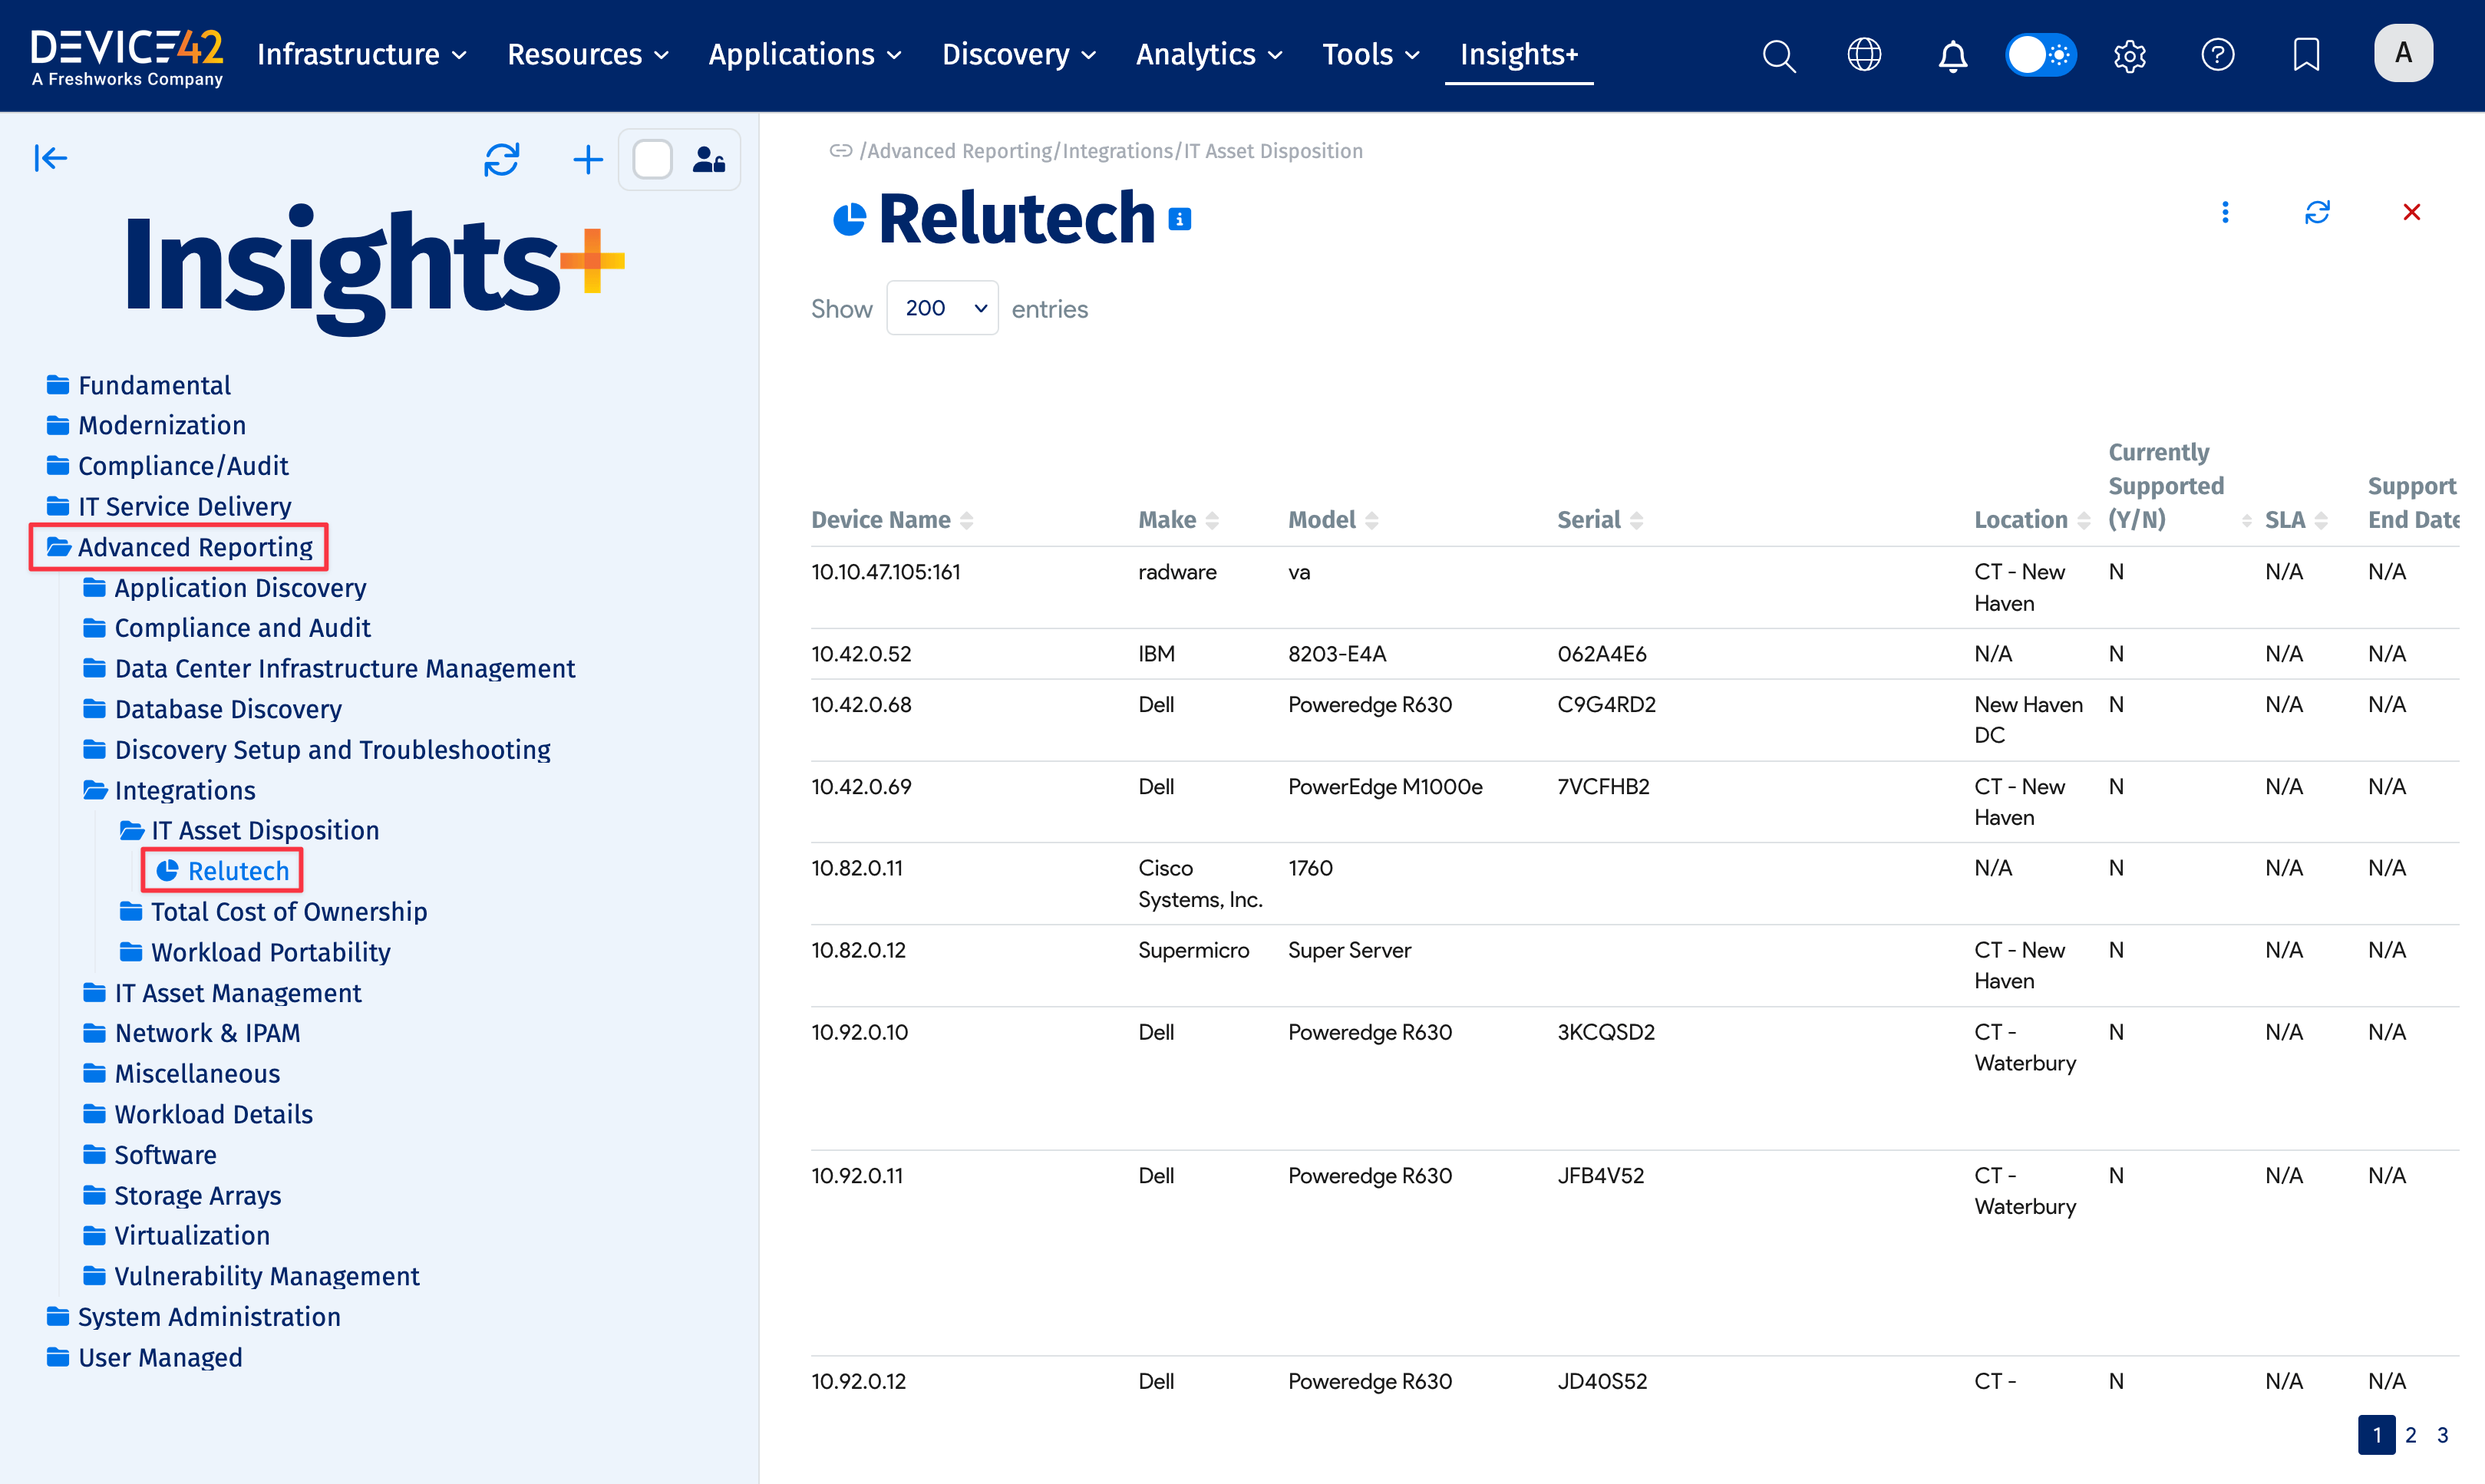Refresh the sidebar report tree
2485x1484 pixels.
point(502,159)
